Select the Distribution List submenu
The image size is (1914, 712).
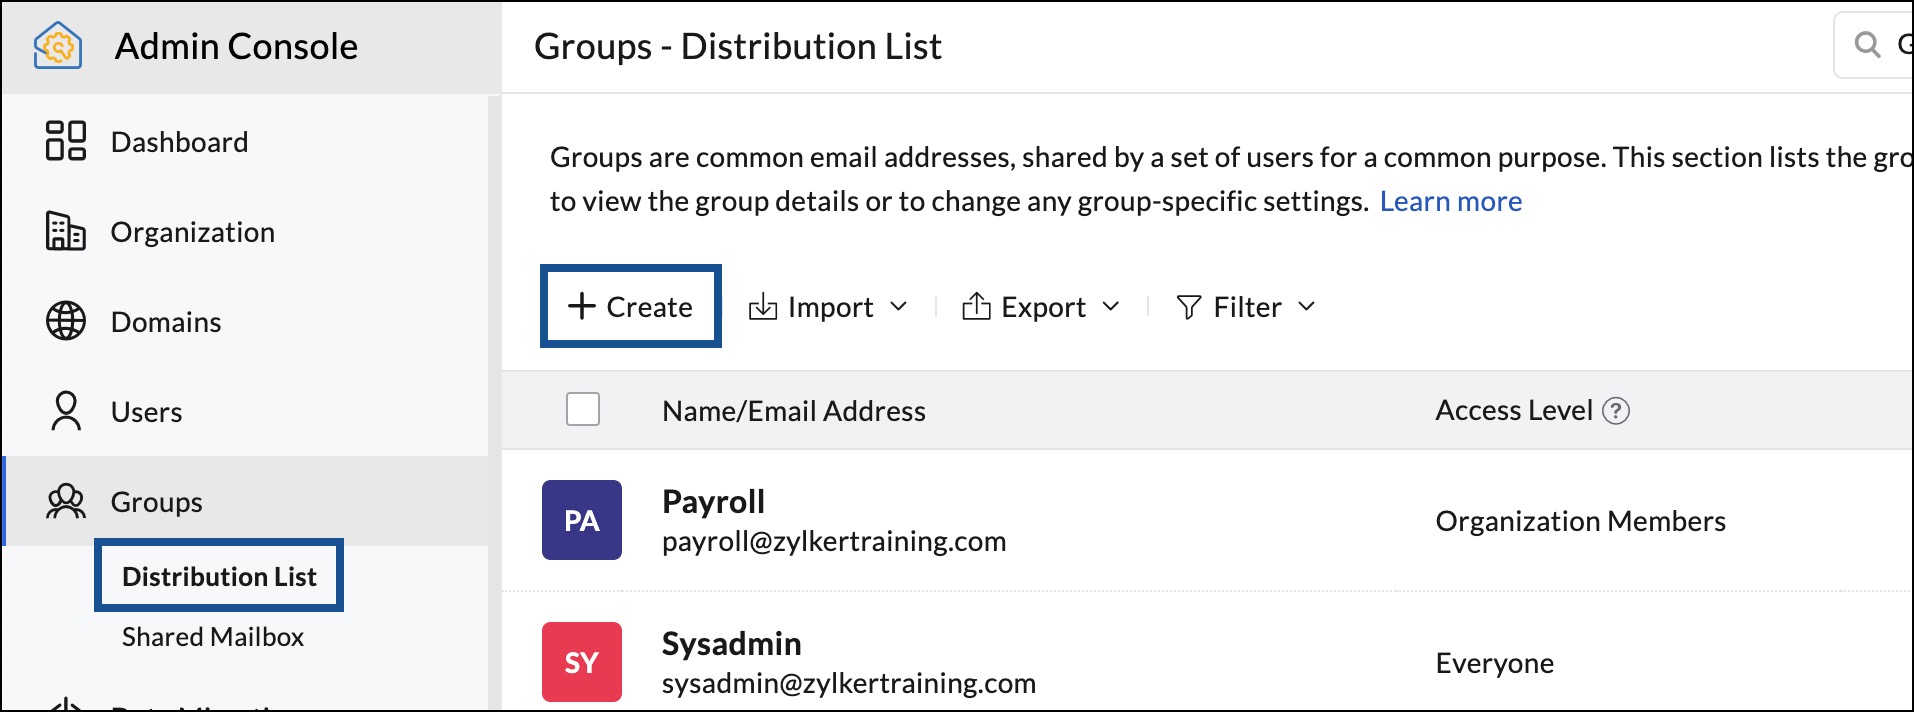point(219,576)
